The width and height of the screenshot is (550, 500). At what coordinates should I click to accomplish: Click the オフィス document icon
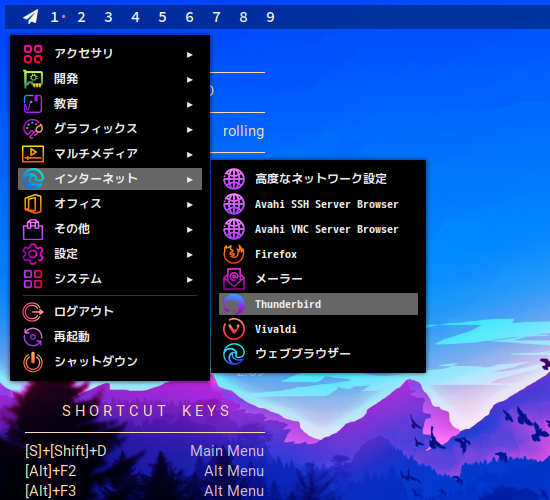click(x=33, y=204)
